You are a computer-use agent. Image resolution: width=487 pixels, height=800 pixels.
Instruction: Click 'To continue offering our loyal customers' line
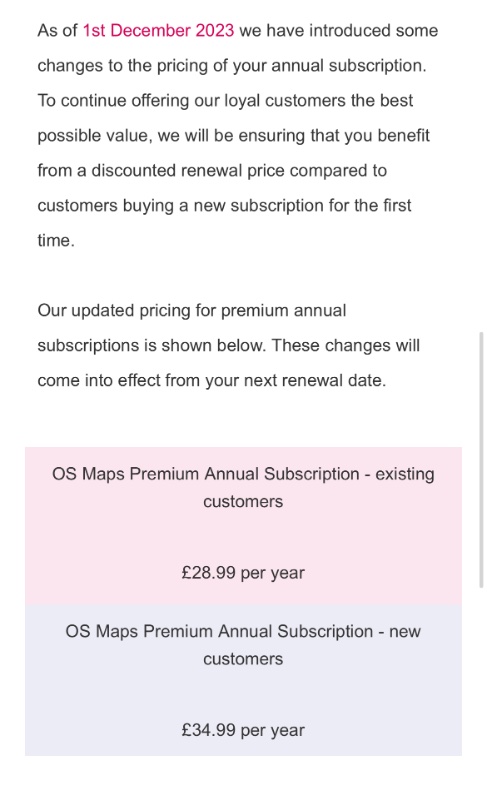(225, 101)
